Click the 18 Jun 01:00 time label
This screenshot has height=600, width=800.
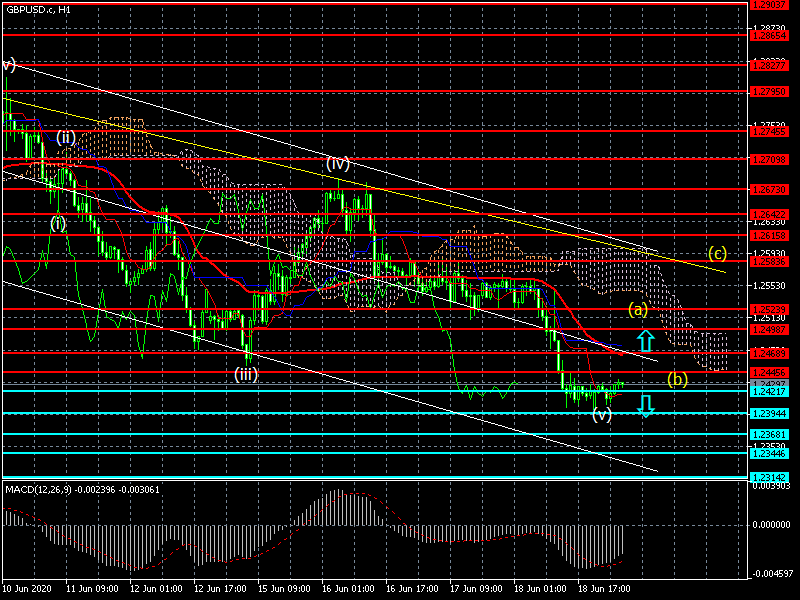[540, 589]
